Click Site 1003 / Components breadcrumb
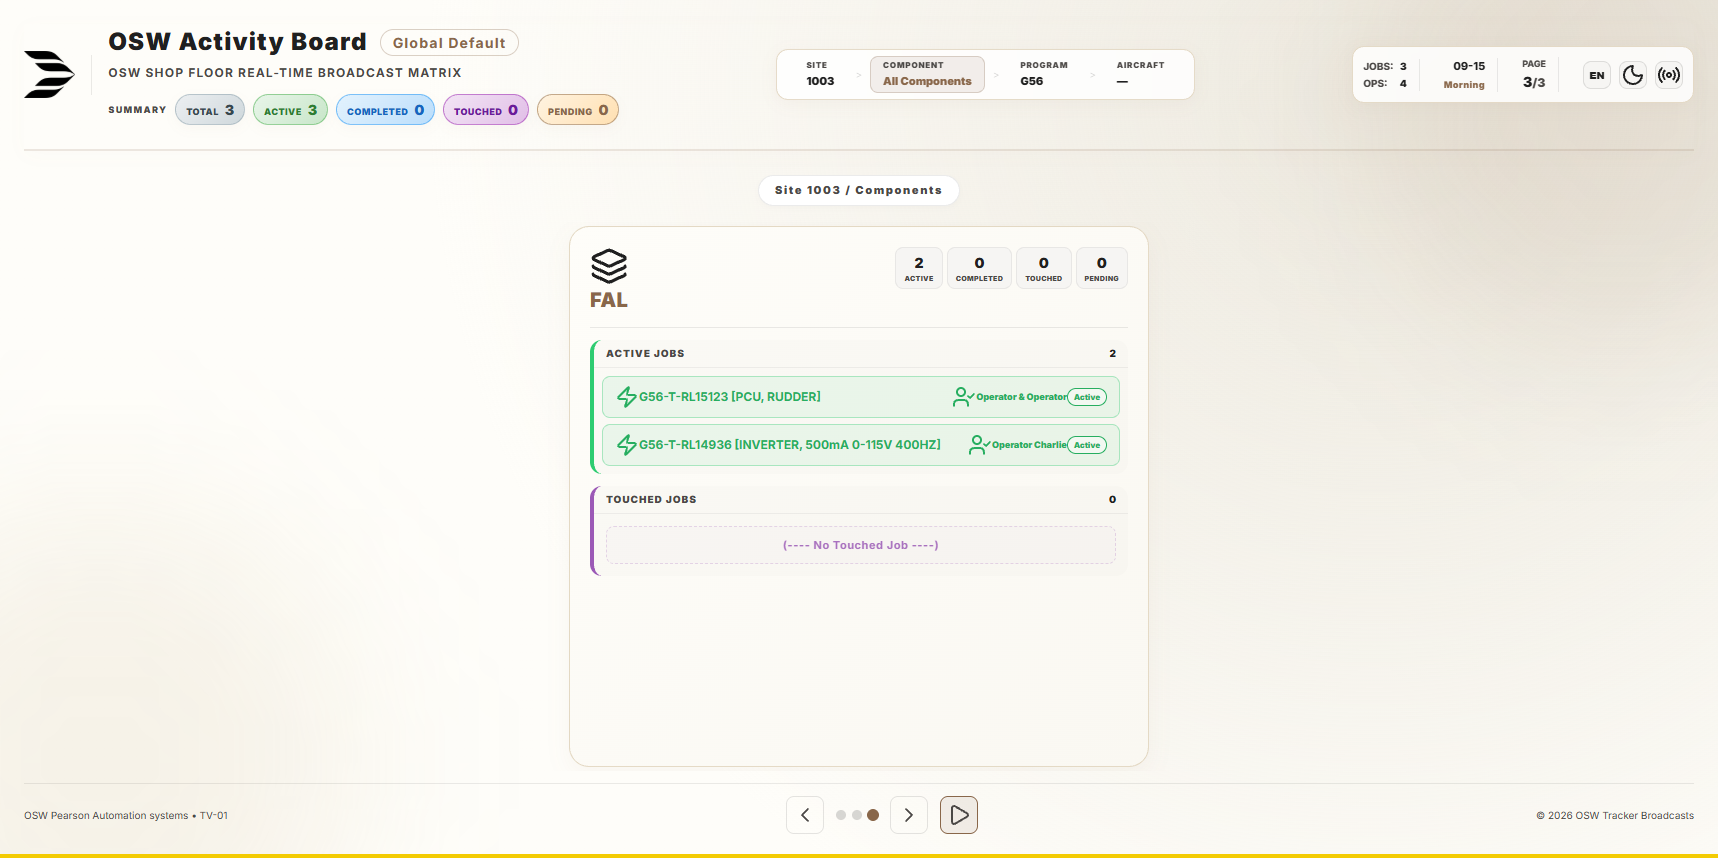 point(858,190)
